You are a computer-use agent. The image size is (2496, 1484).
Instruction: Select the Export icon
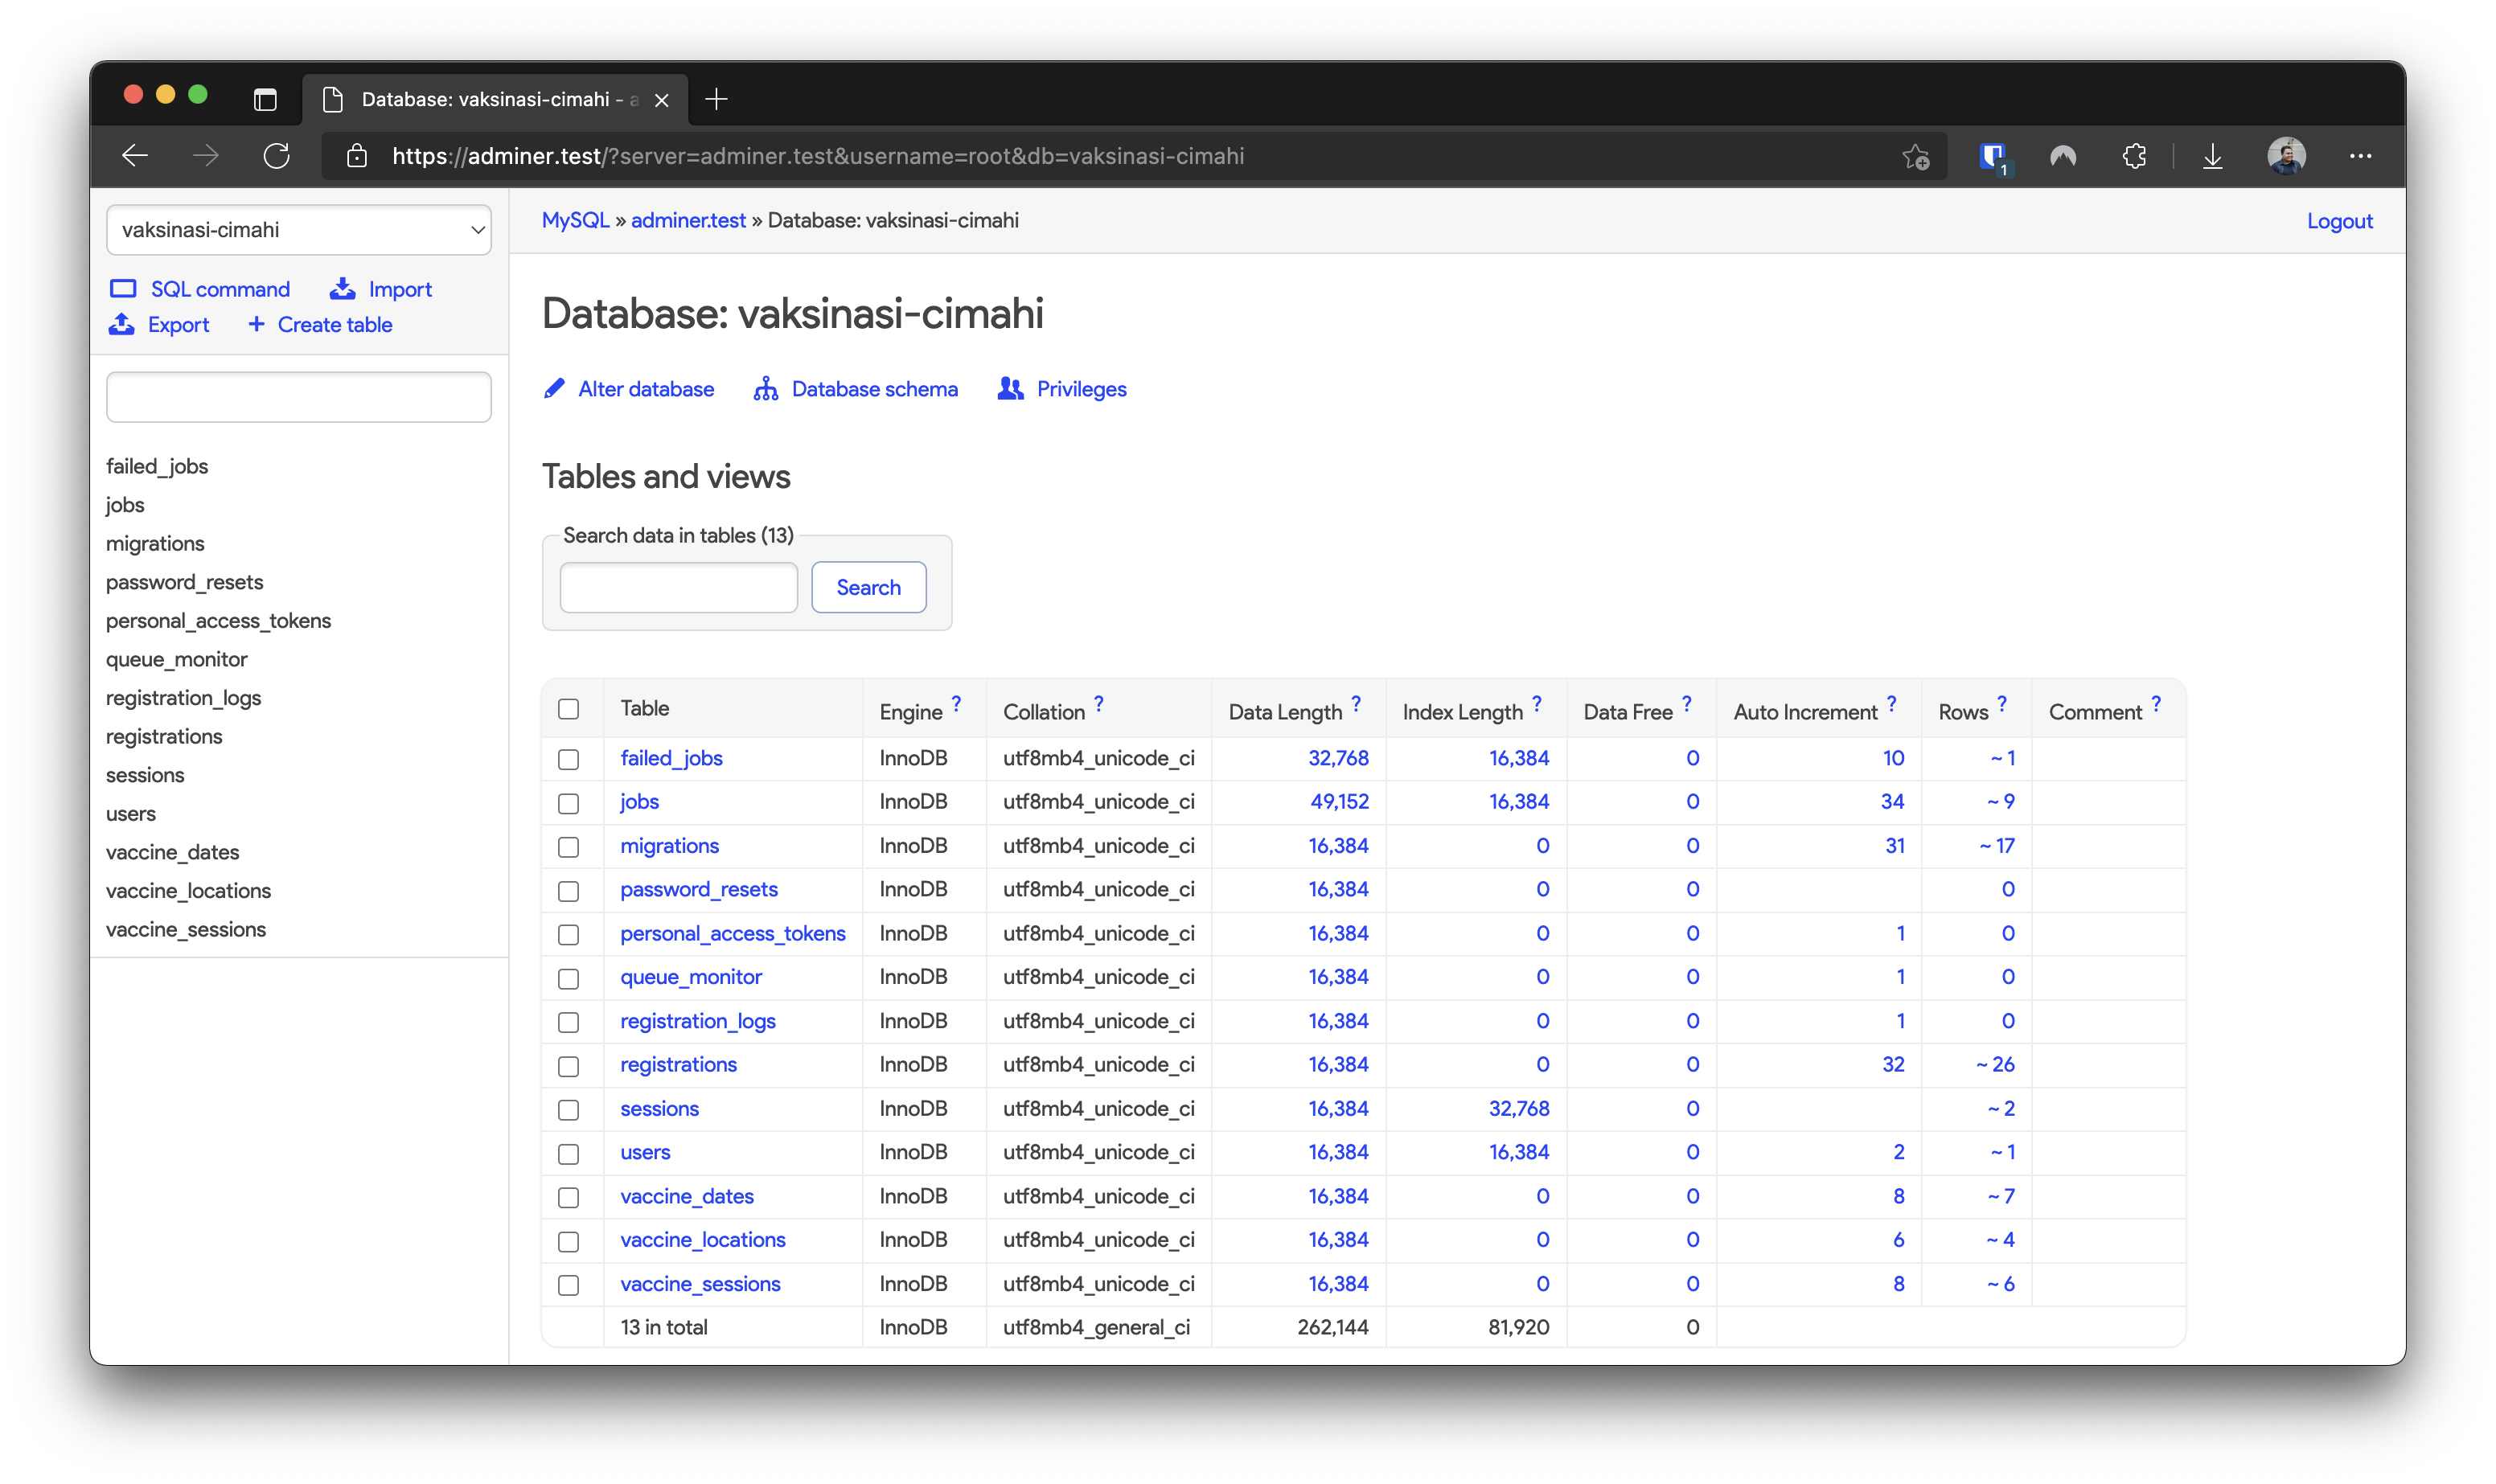(x=122, y=325)
